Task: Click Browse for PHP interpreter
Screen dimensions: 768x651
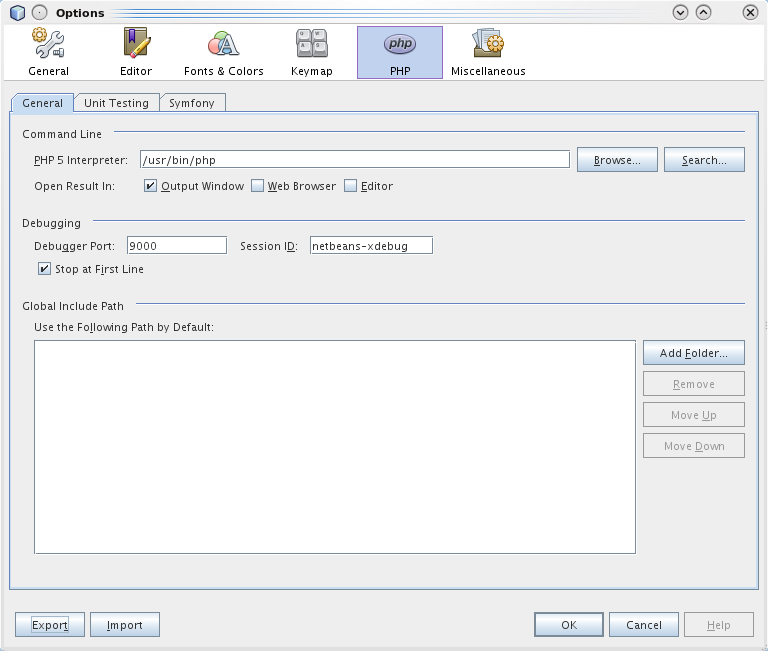Action: (617, 160)
